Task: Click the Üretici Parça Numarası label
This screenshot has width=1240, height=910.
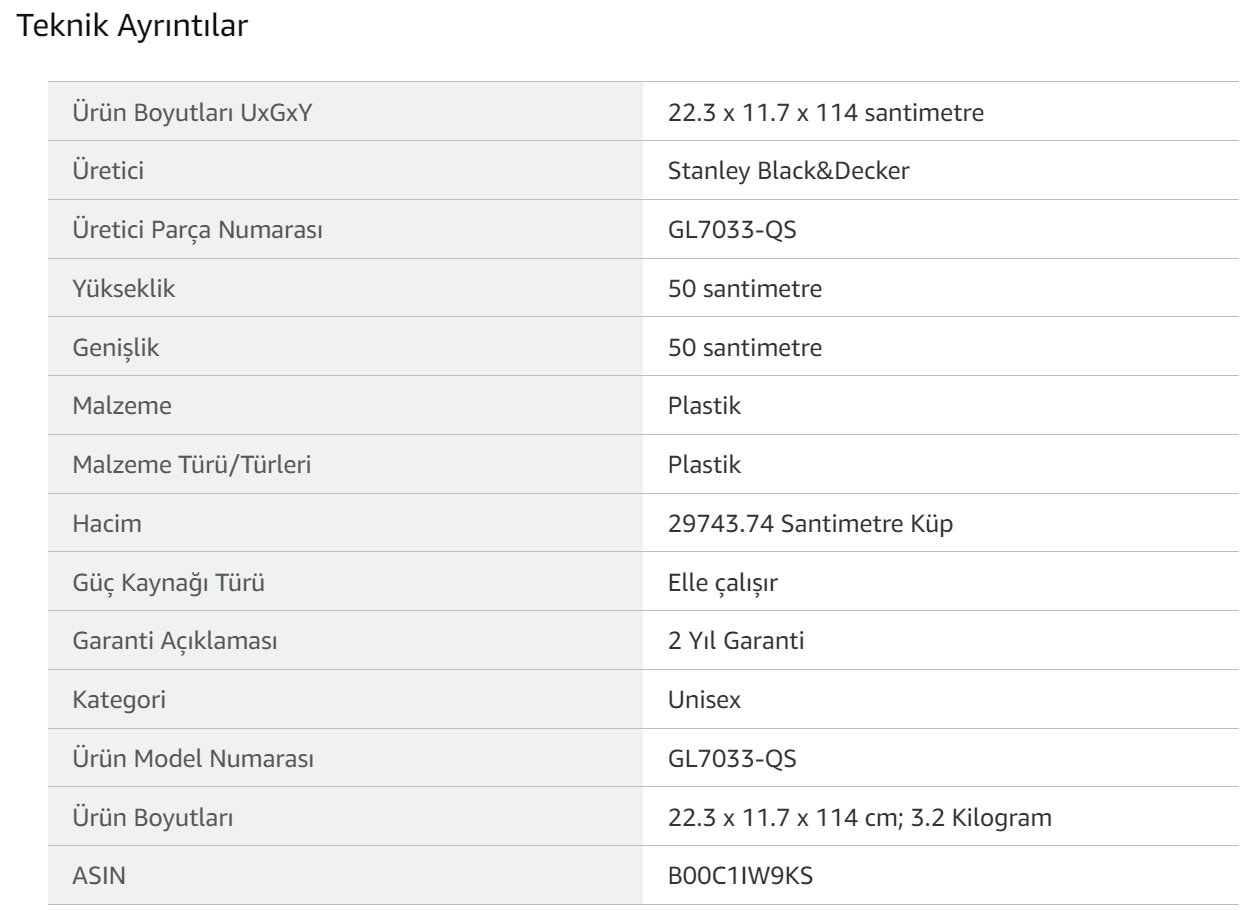Action: [198, 230]
